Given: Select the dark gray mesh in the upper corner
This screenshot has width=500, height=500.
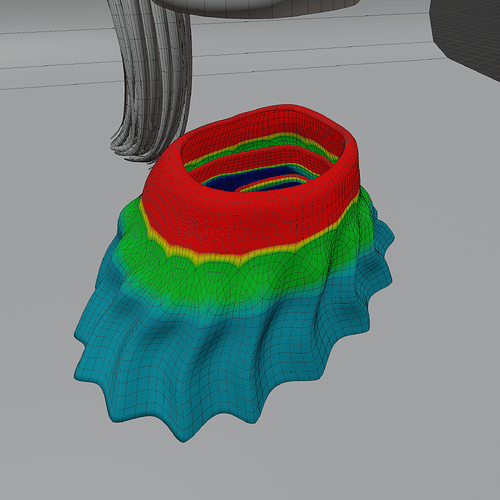Looking at the screenshot, I should [x=467, y=33].
